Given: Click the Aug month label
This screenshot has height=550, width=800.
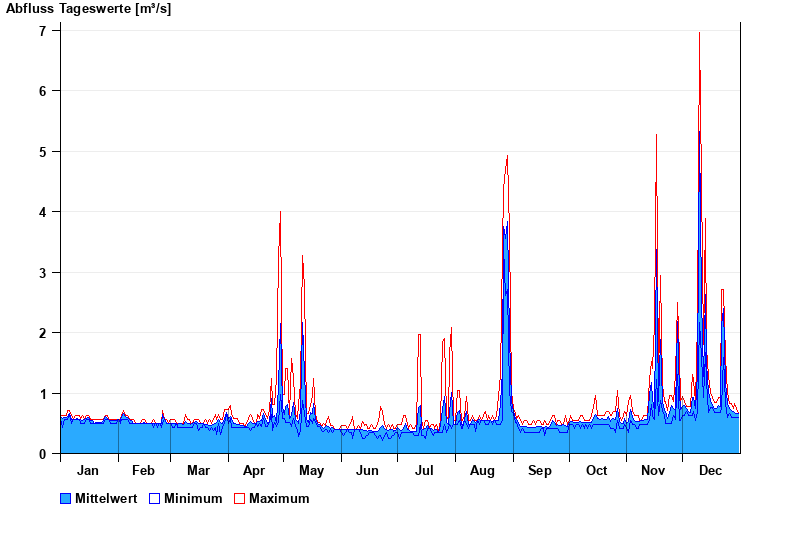Looking at the screenshot, I should (483, 470).
